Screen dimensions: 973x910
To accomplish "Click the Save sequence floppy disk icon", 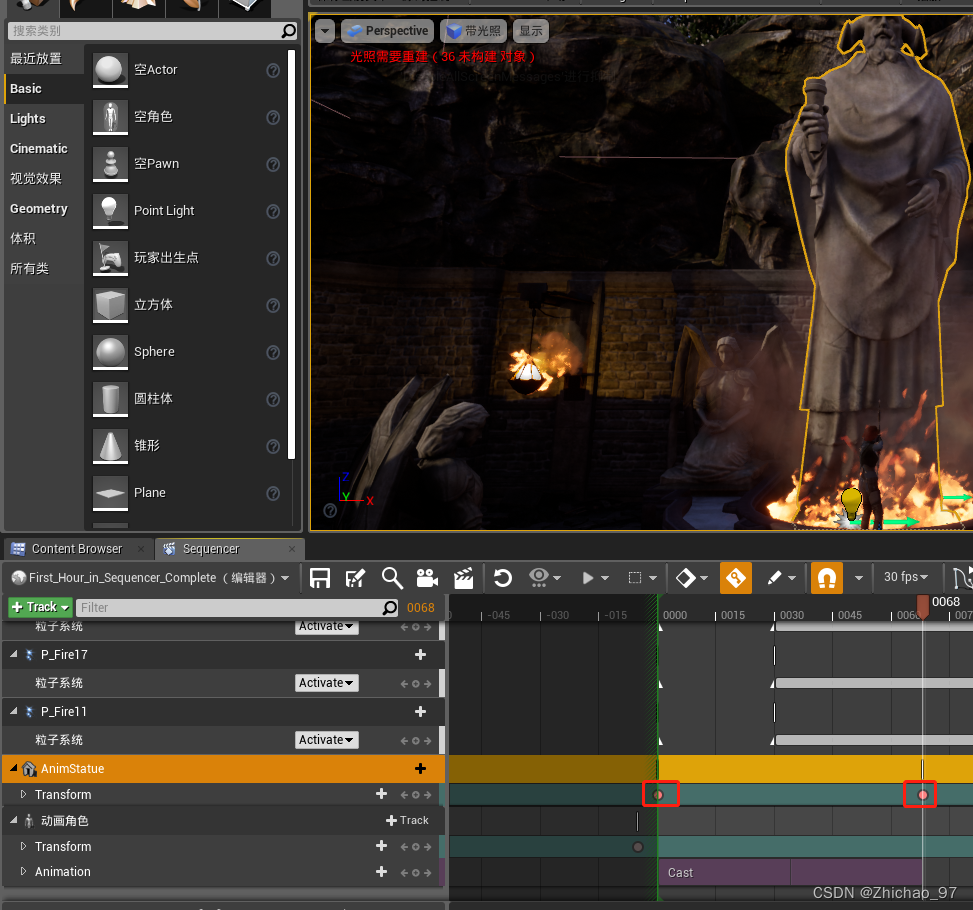I will [x=320, y=578].
